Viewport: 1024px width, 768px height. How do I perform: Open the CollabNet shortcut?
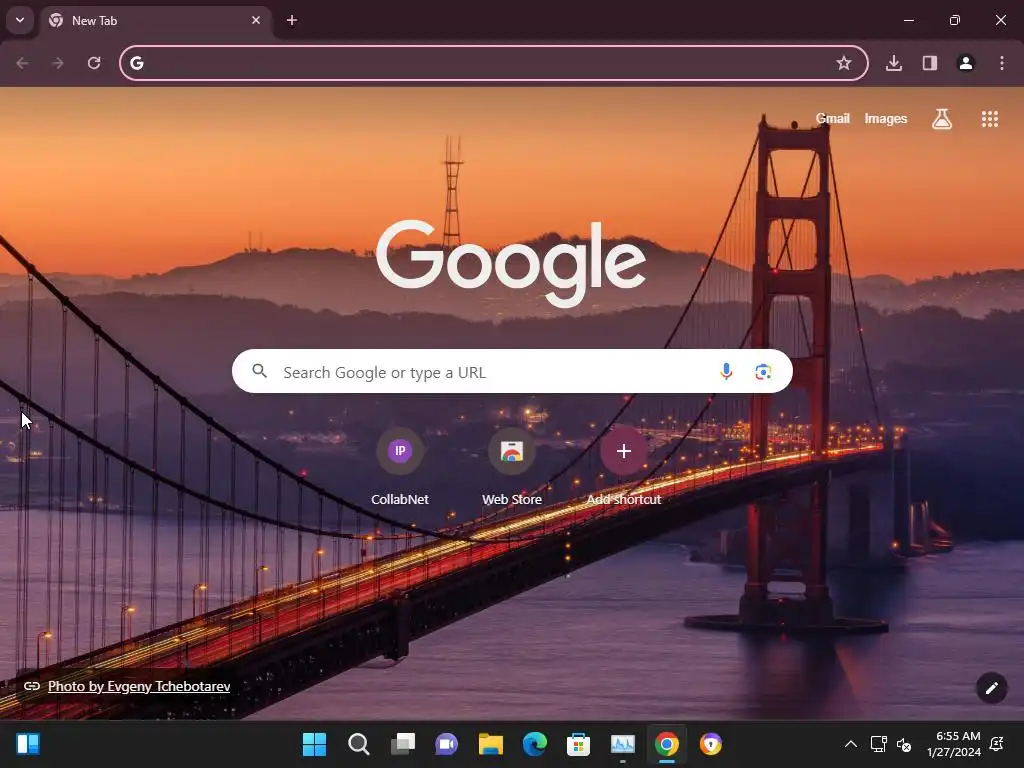point(400,466)
